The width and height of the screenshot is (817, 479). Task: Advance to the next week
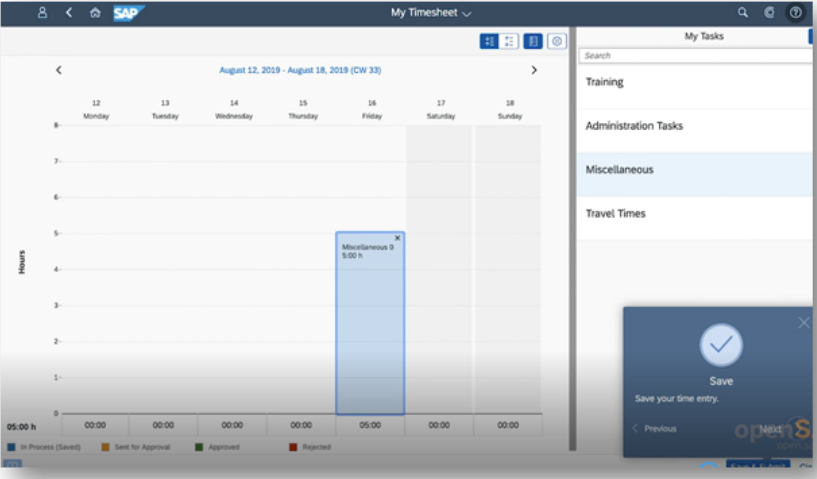[534, 70]
